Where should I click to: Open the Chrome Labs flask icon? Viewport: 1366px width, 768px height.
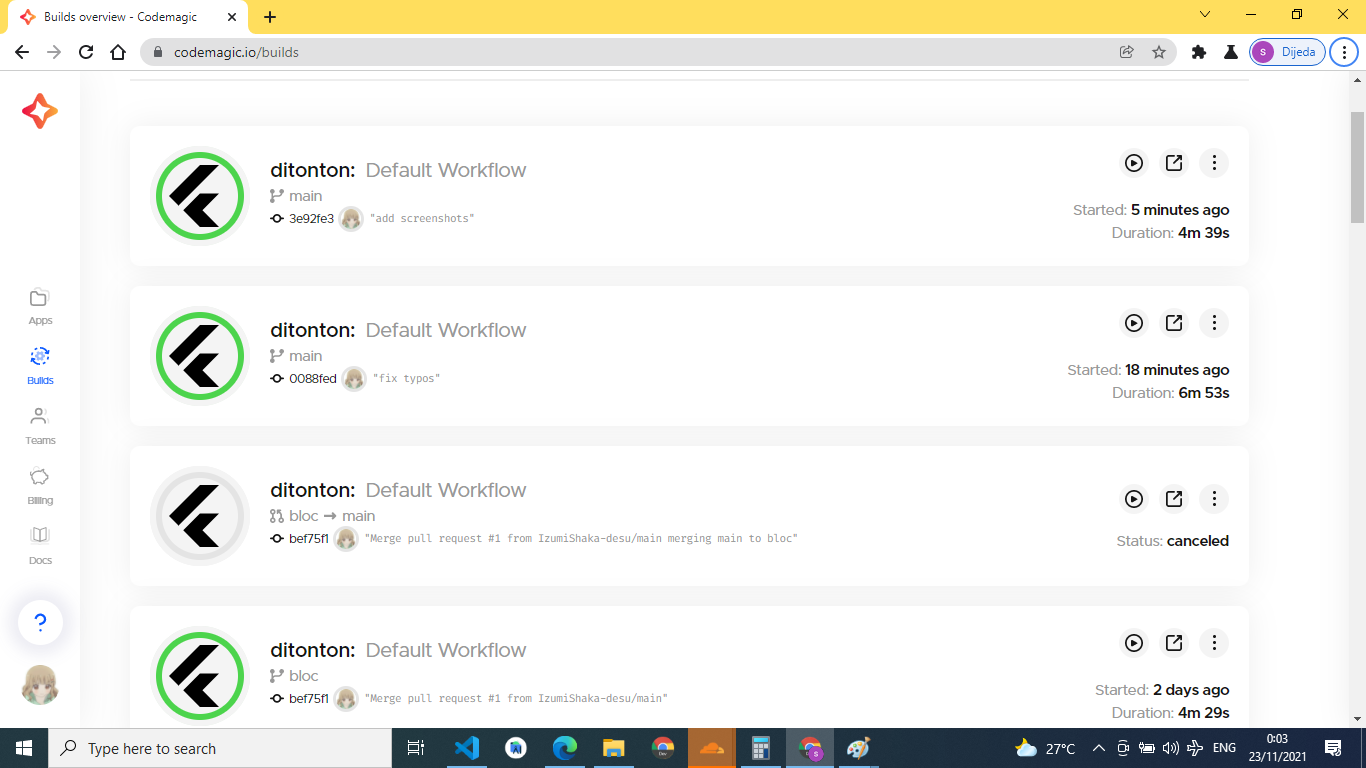(1231, 52)
